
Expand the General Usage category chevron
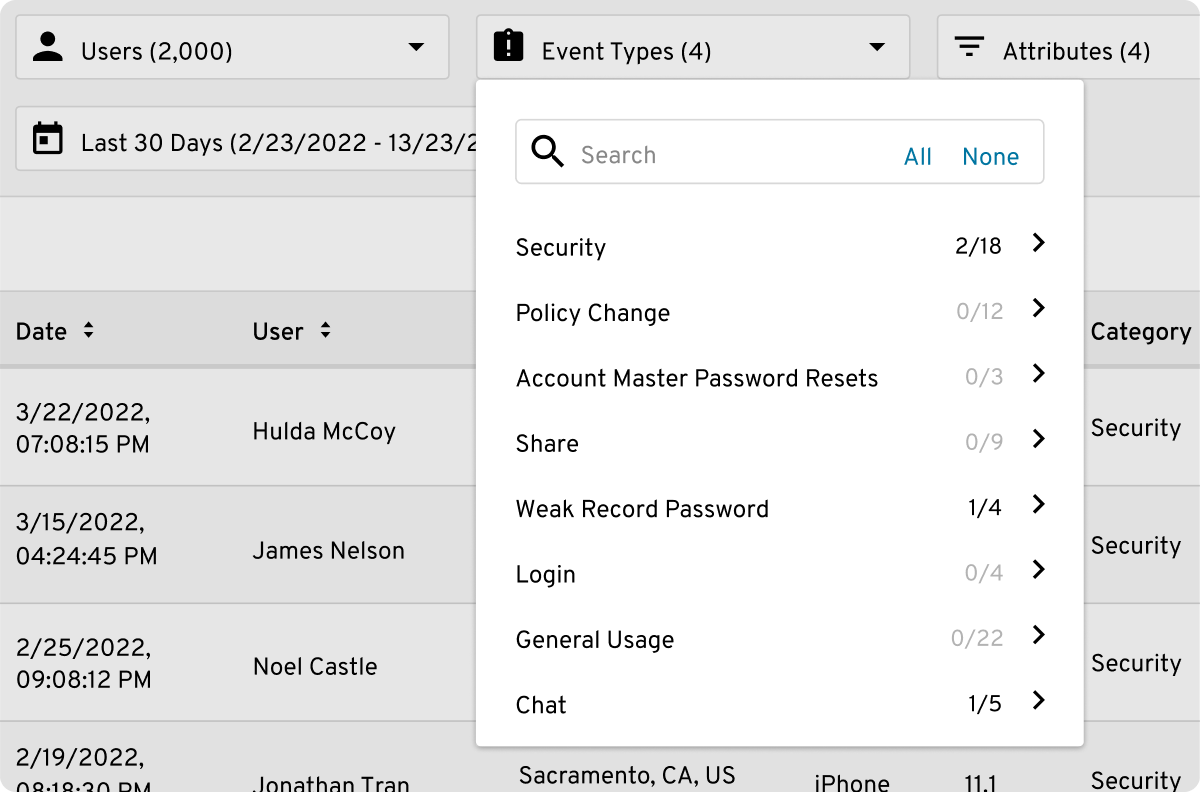(1039, 635)
